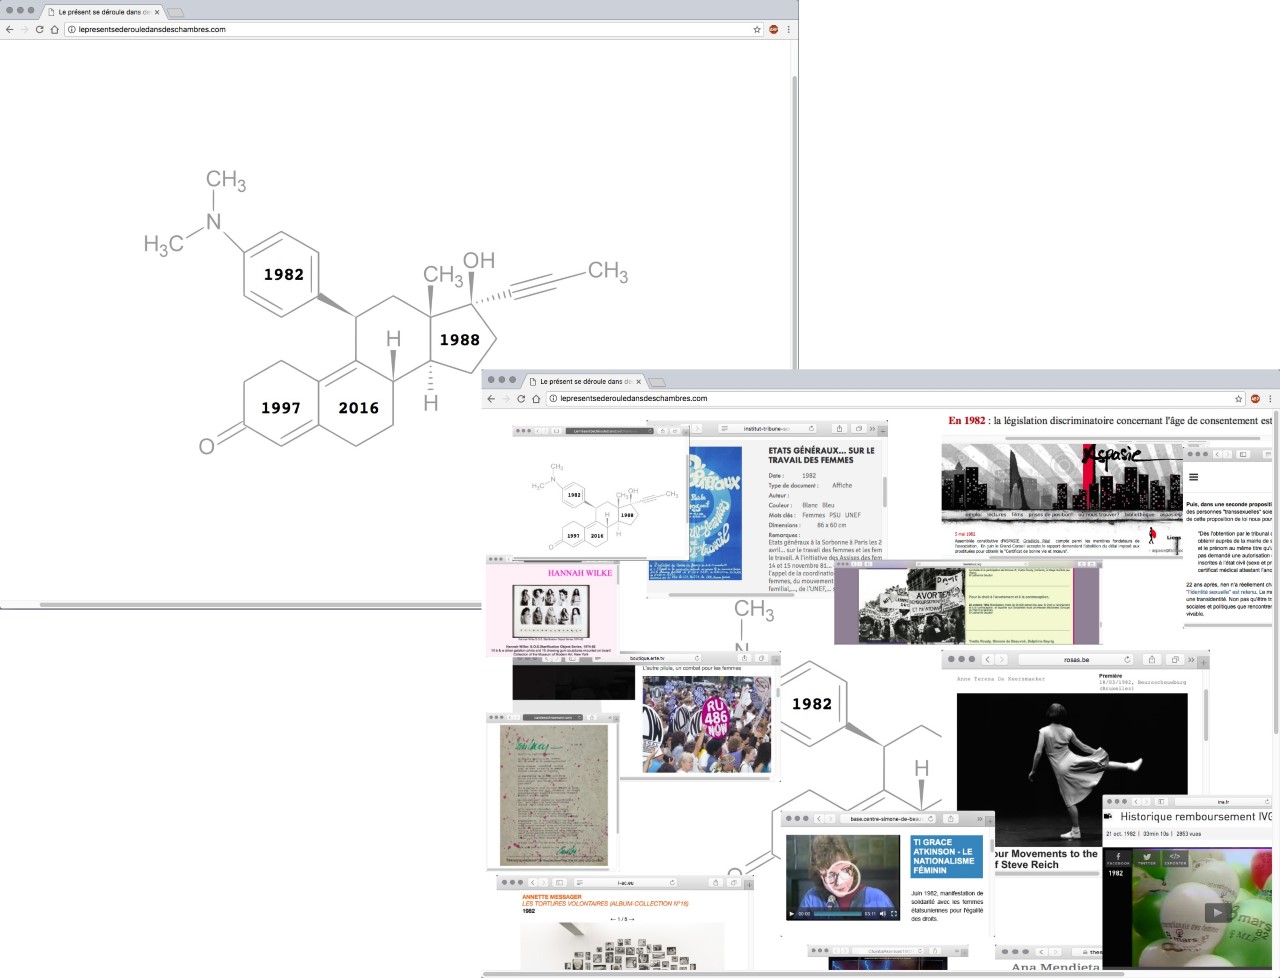Open the avortement protest photo thumbnail
The image size is (1280, 978).
click(x=966, y=602)
